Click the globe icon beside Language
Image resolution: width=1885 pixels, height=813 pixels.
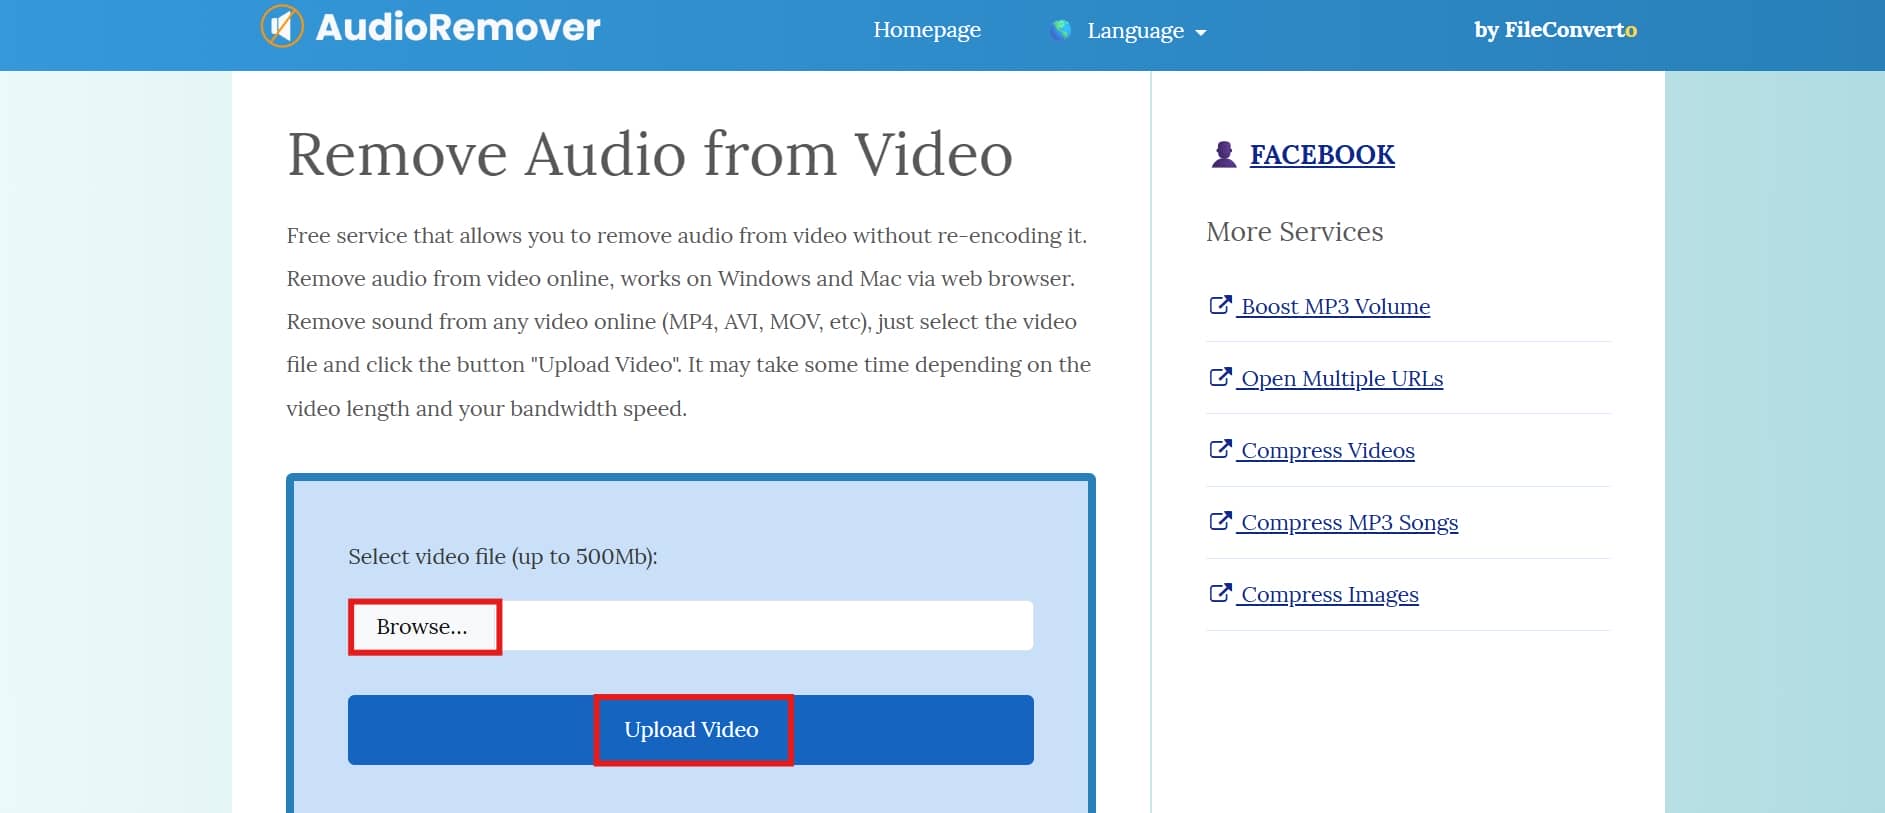point(1061,30)
